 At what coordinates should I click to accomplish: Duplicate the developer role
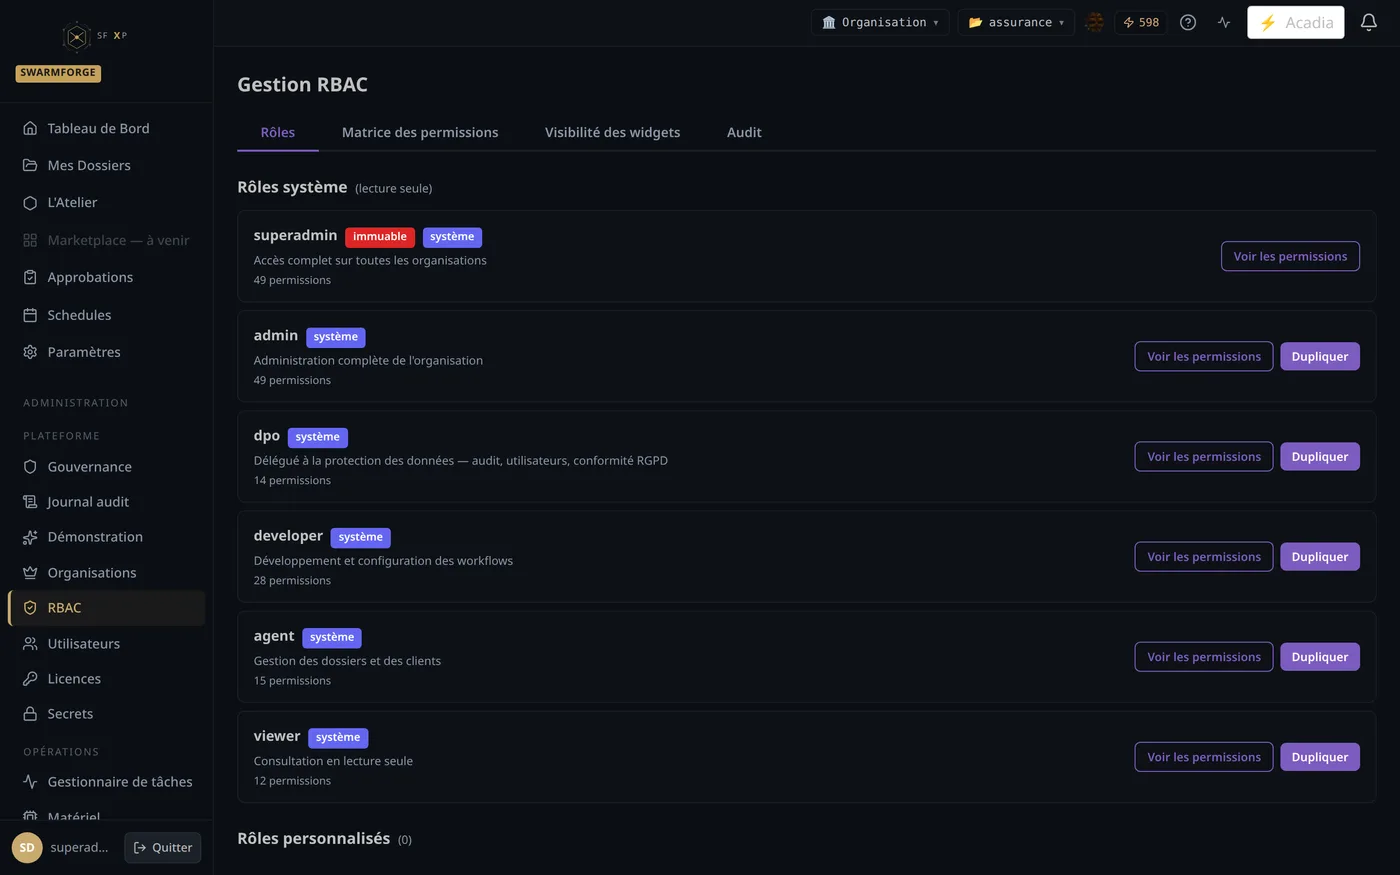[1320, 557]
